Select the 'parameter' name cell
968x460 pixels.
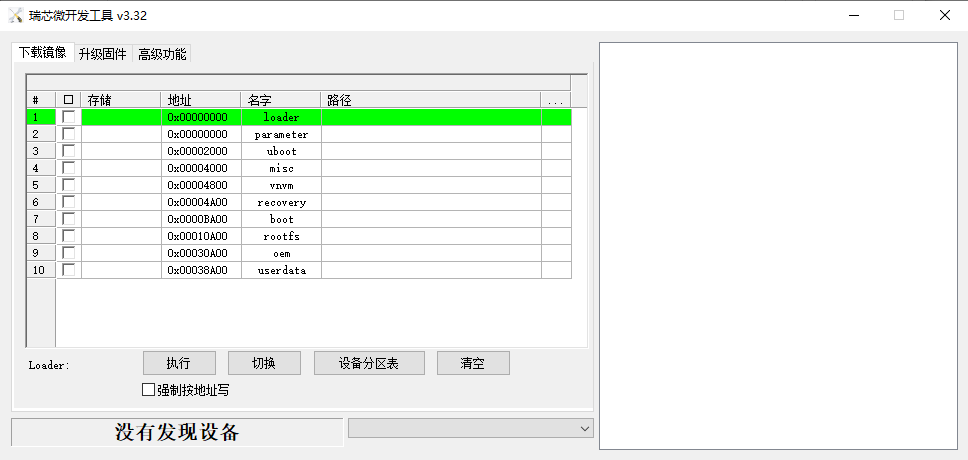point(282,134)
